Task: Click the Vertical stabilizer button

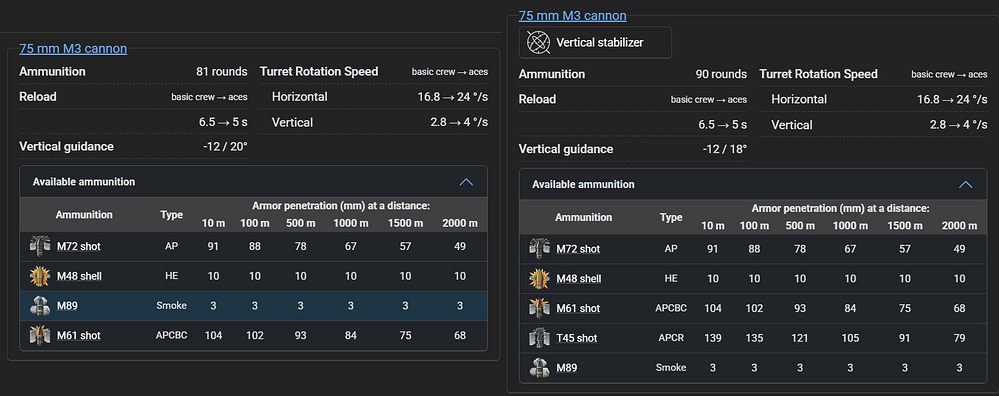Action: (595, 43)
